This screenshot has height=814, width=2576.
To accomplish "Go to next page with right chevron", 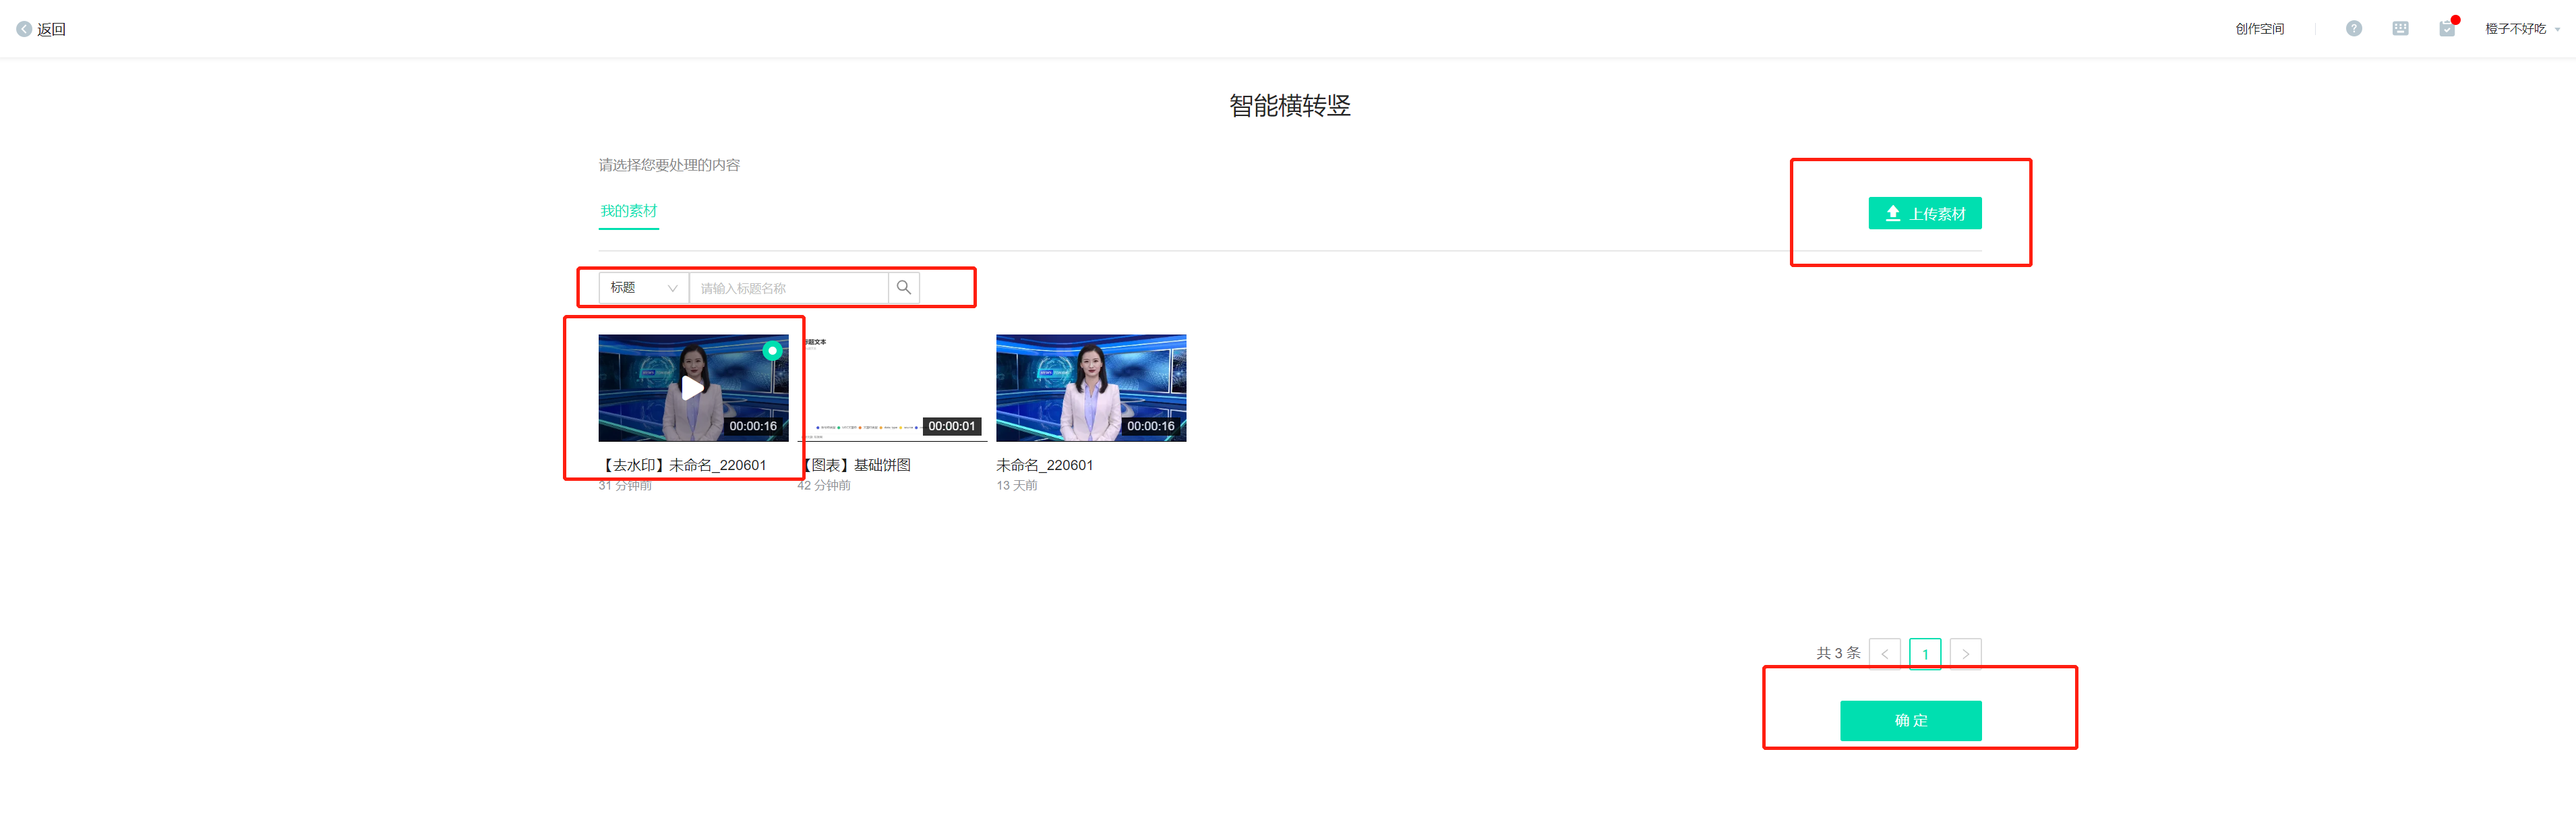I will 1966,653.
